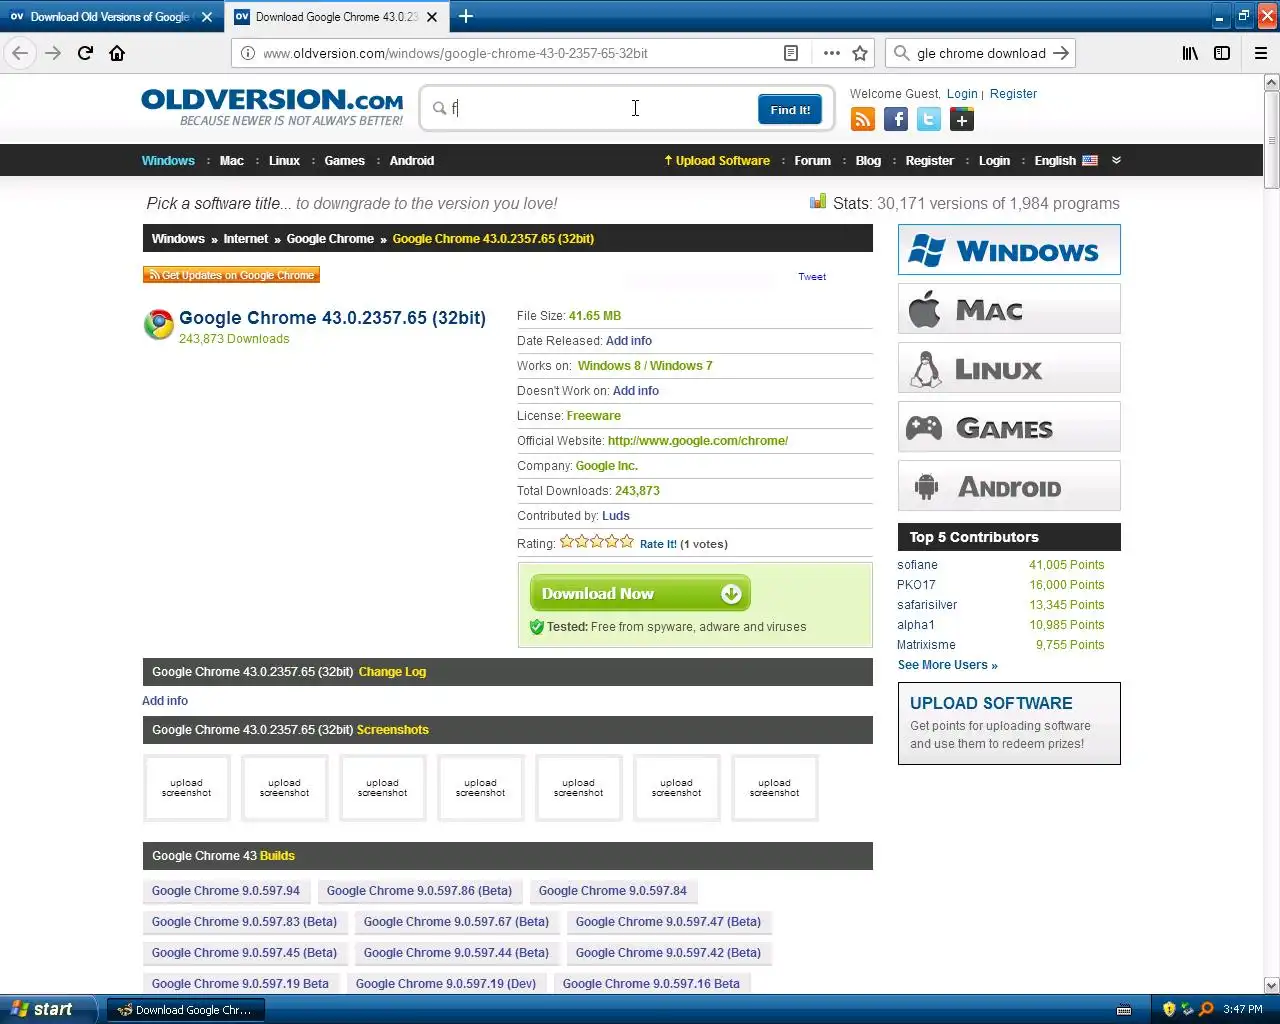Select the Windows nav menu item
The height and width of the screenshot is (1024, 1280).
point(168,160)
